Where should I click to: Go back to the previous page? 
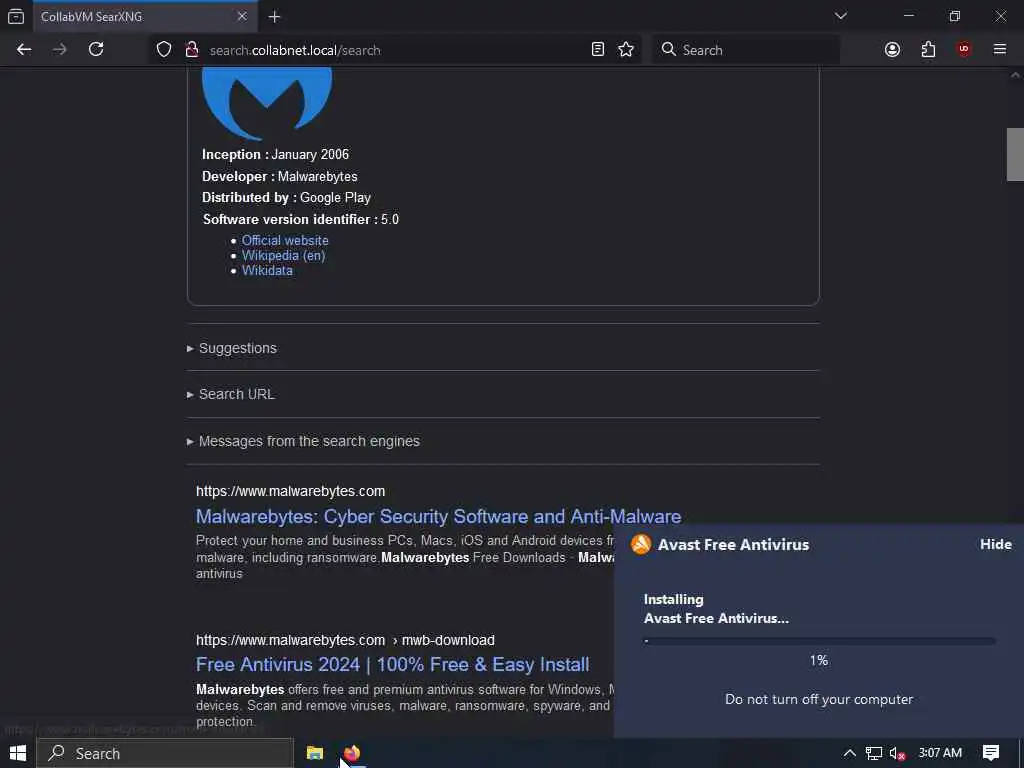tap(24, 50)
